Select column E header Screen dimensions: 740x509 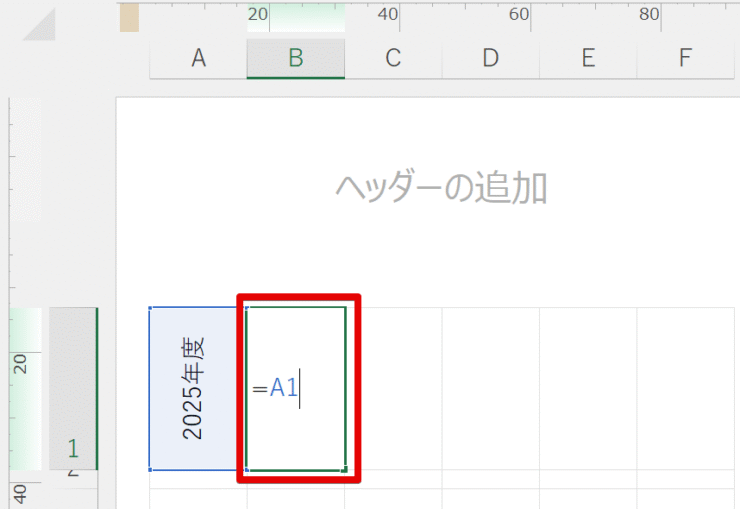pyautogui.click(x=588, y=58)
